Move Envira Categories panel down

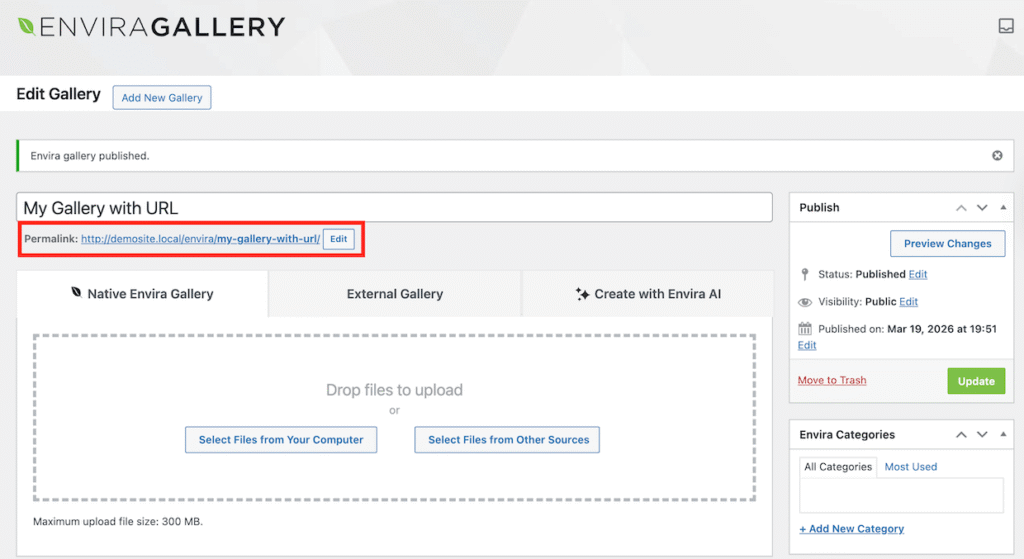(980, 435)
